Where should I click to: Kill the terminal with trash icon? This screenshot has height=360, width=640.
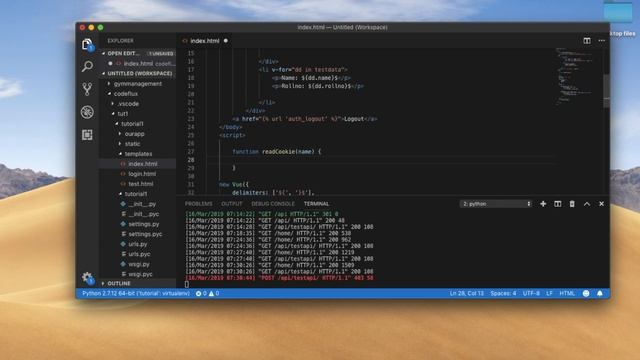pyautogui.click(x=572, y=204)
